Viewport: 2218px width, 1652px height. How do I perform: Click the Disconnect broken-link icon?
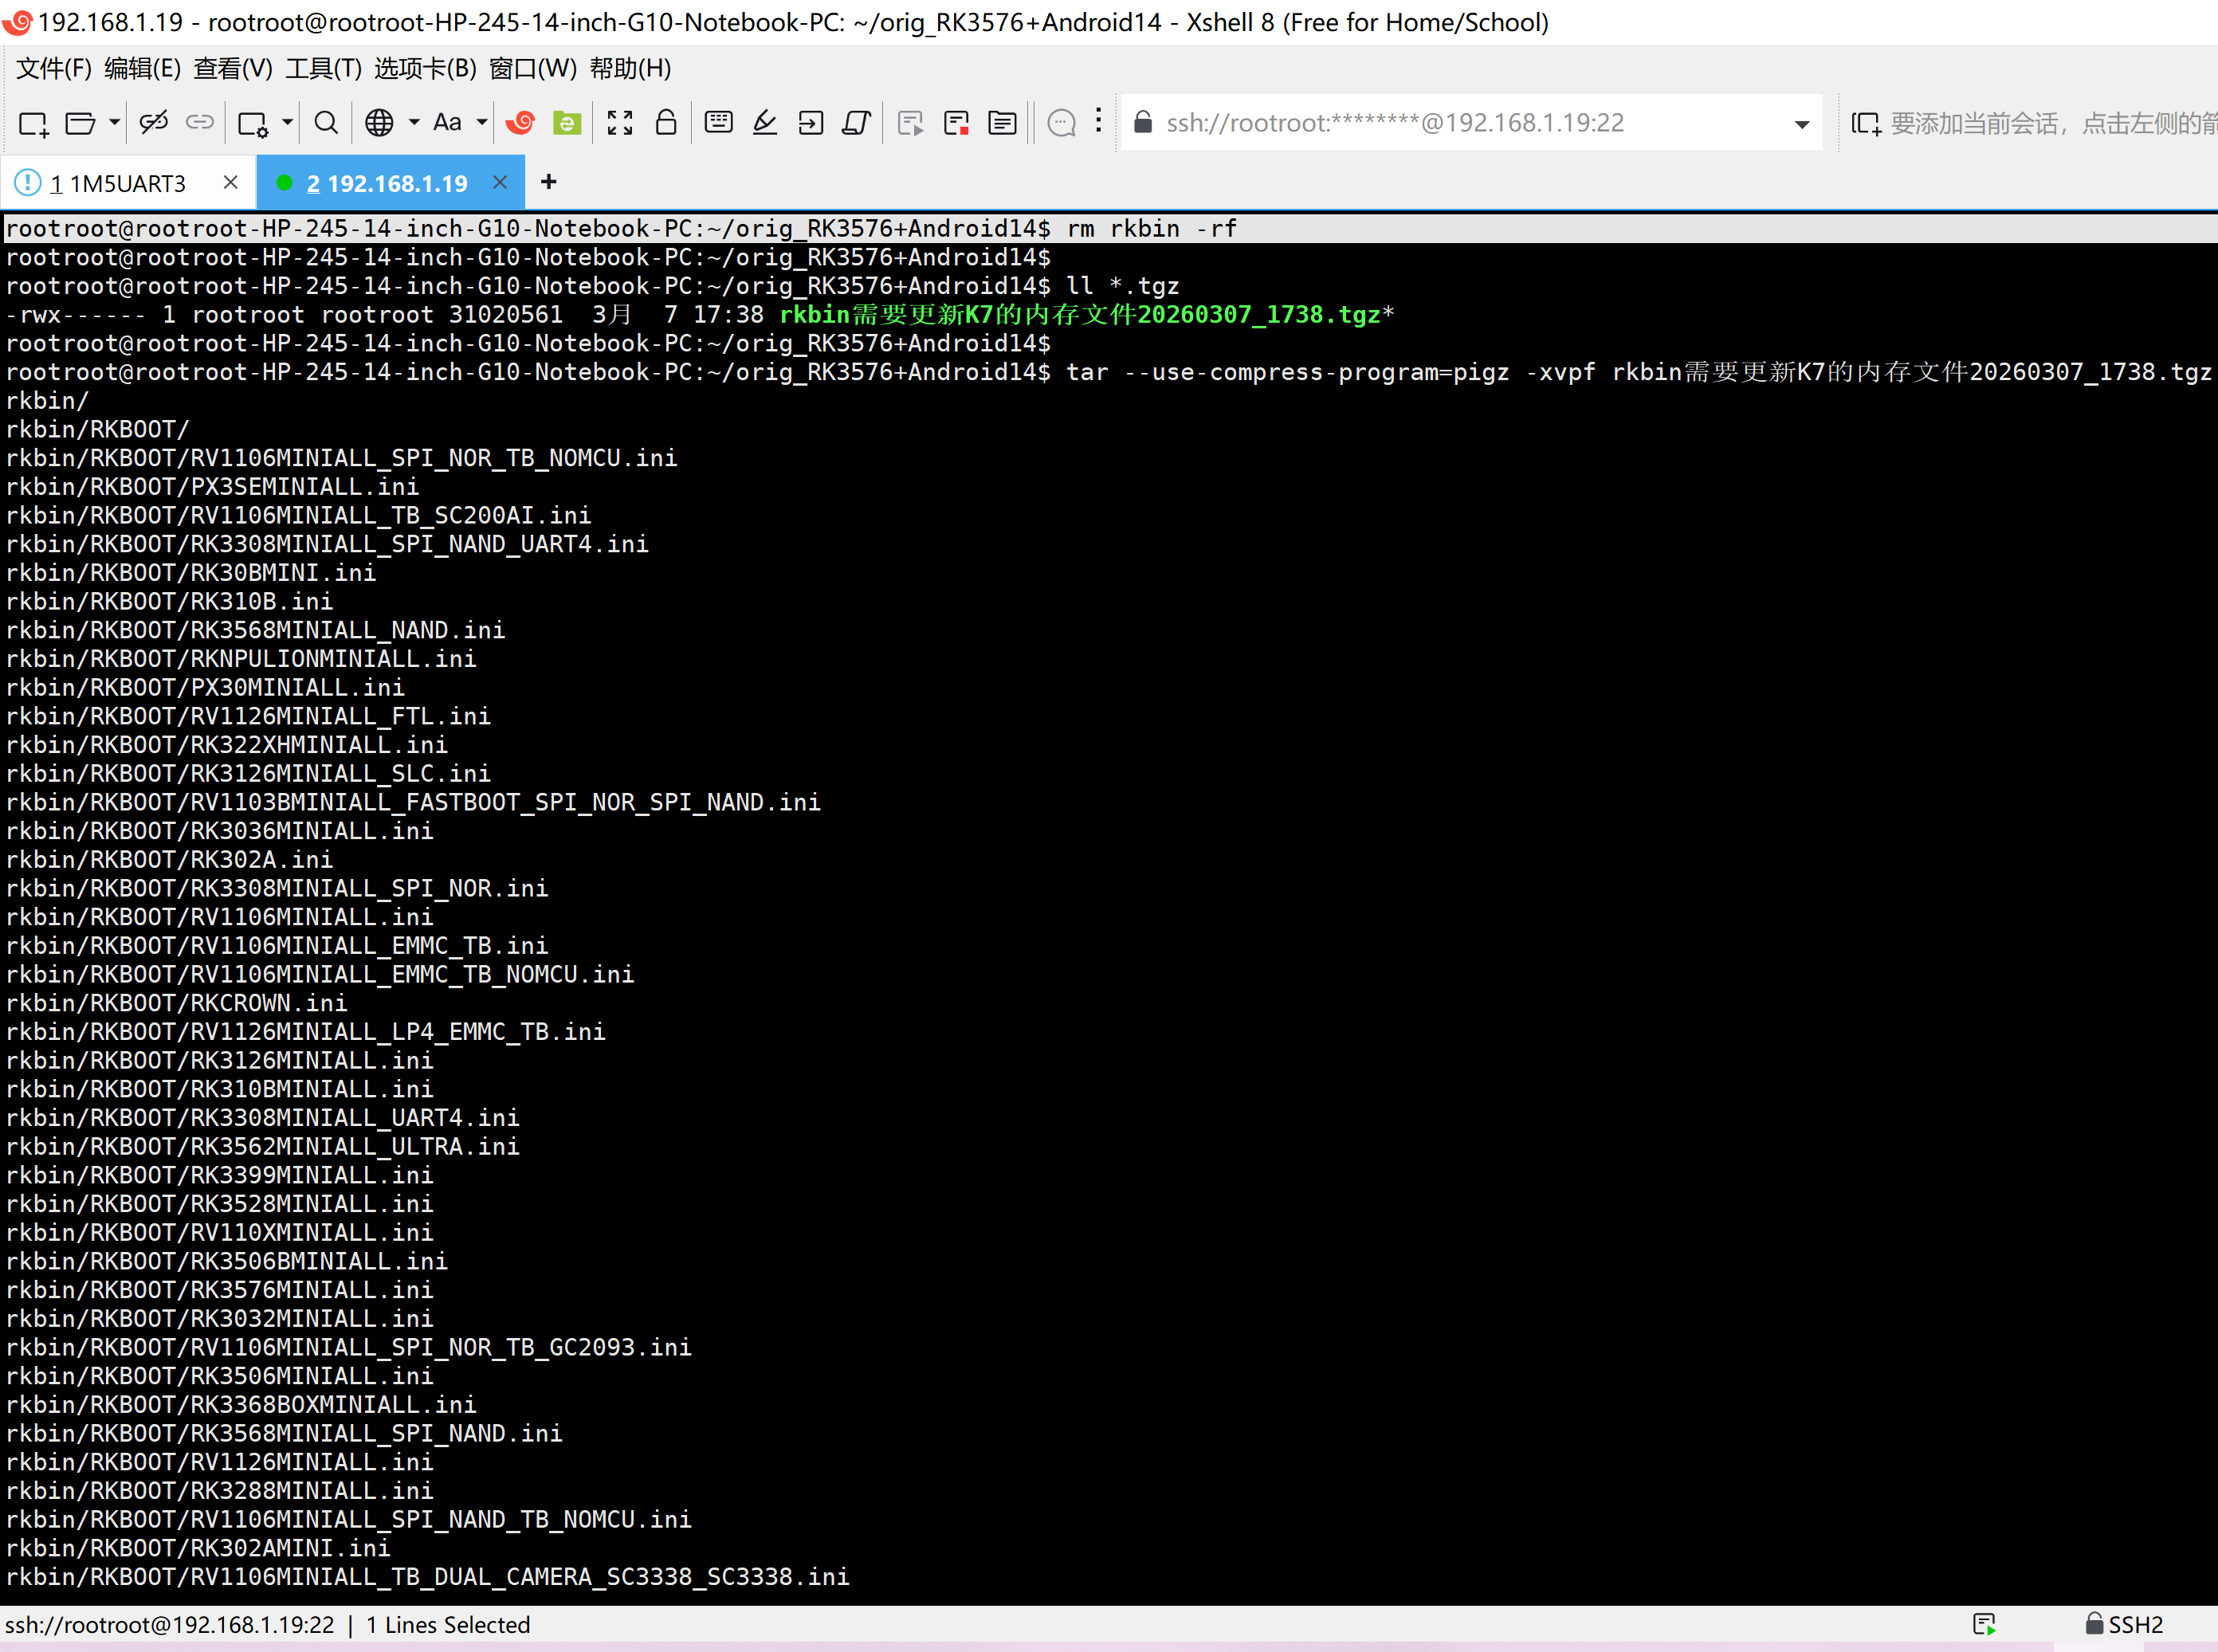153,123
